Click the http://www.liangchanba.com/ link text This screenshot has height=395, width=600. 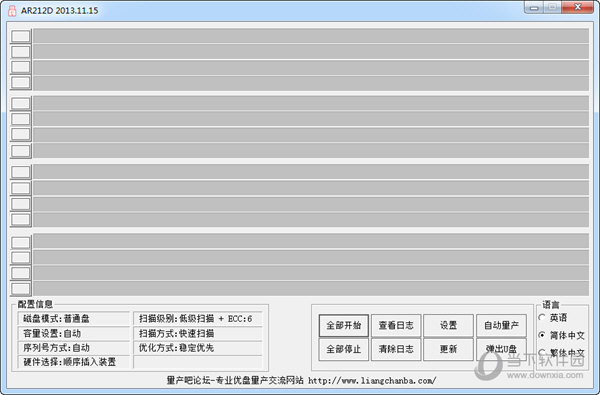point(372,381)
